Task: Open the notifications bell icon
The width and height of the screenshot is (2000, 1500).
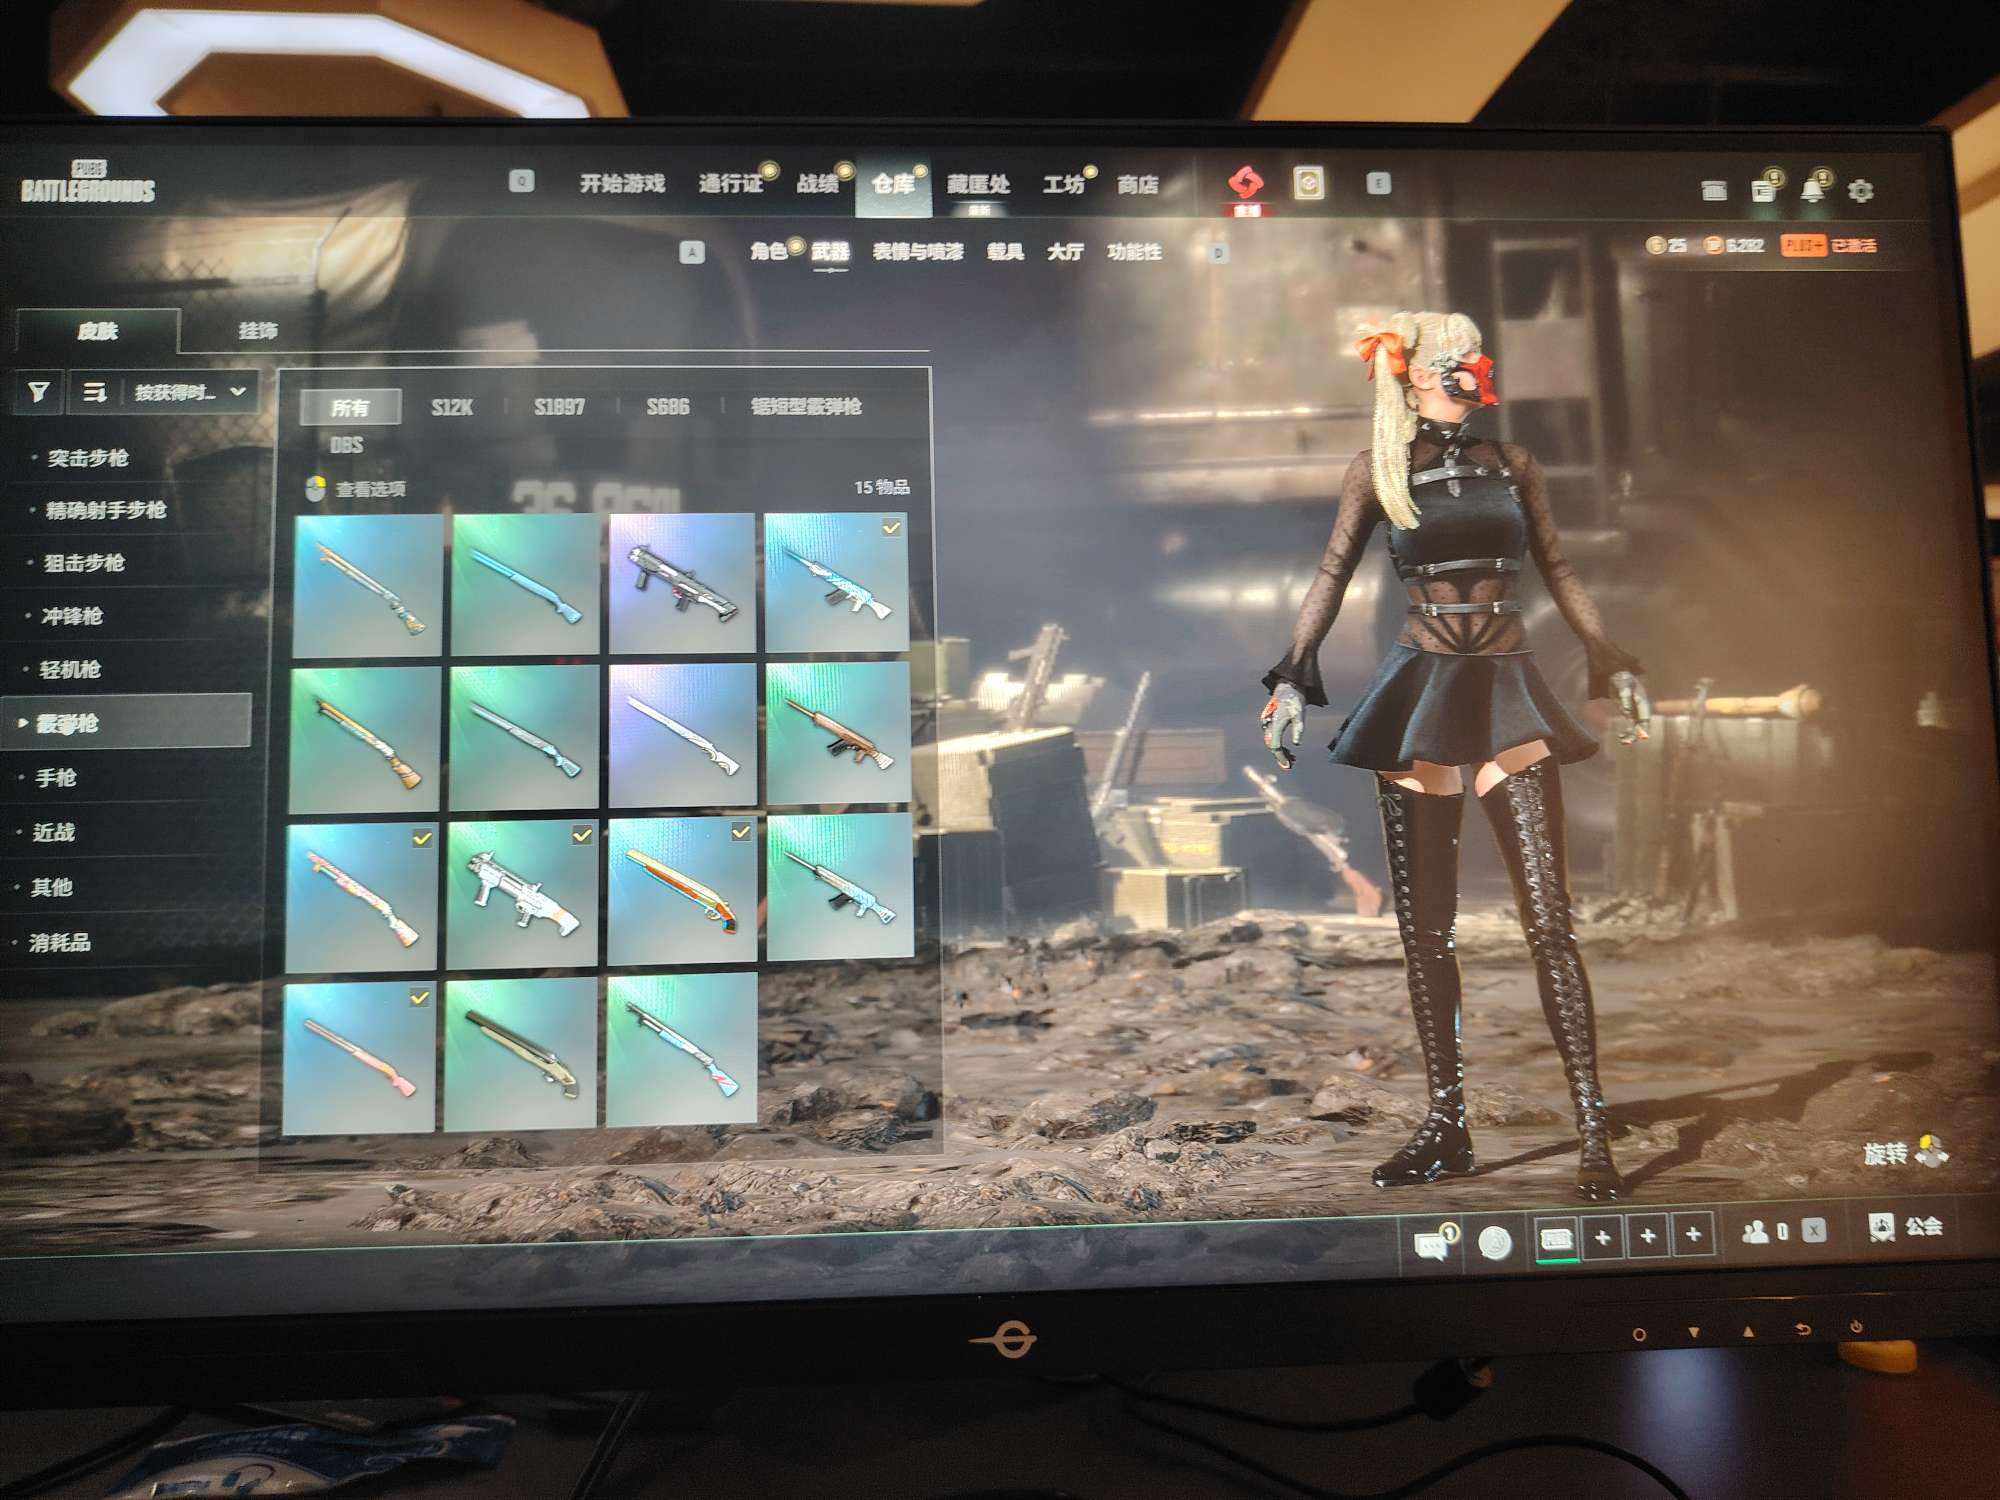Action: [1813, 189]
